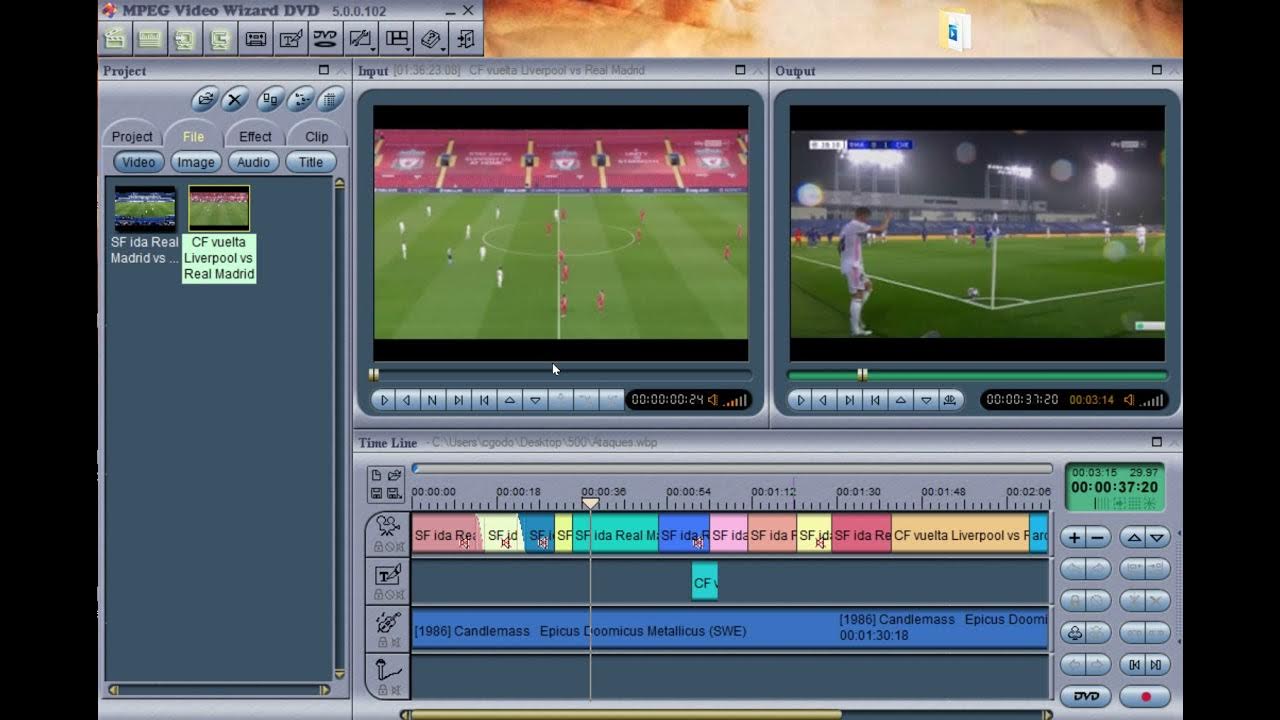Toggle lock on the music track
Viewport: 1280px width, 720px height.
(382, 642)
